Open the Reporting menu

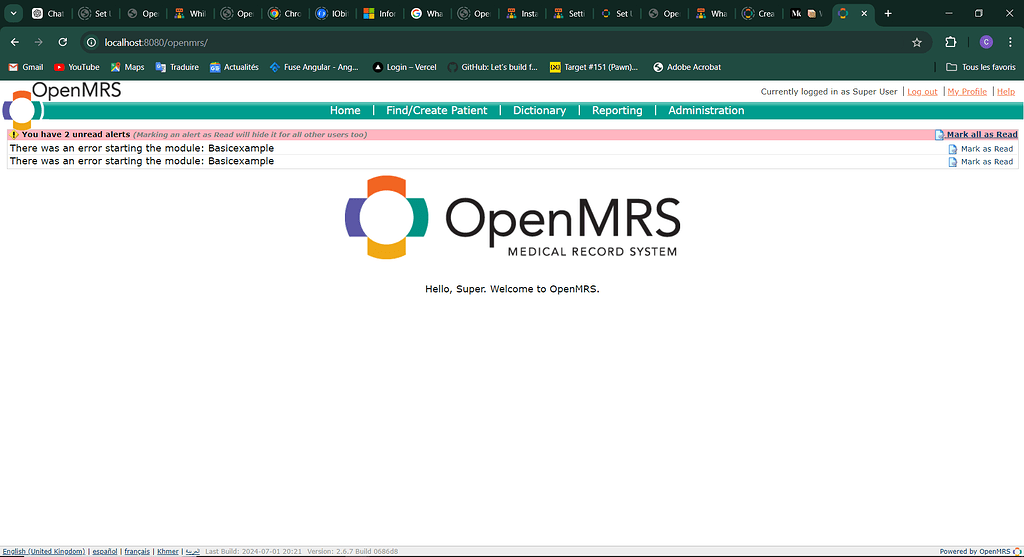tap(617, 110)
